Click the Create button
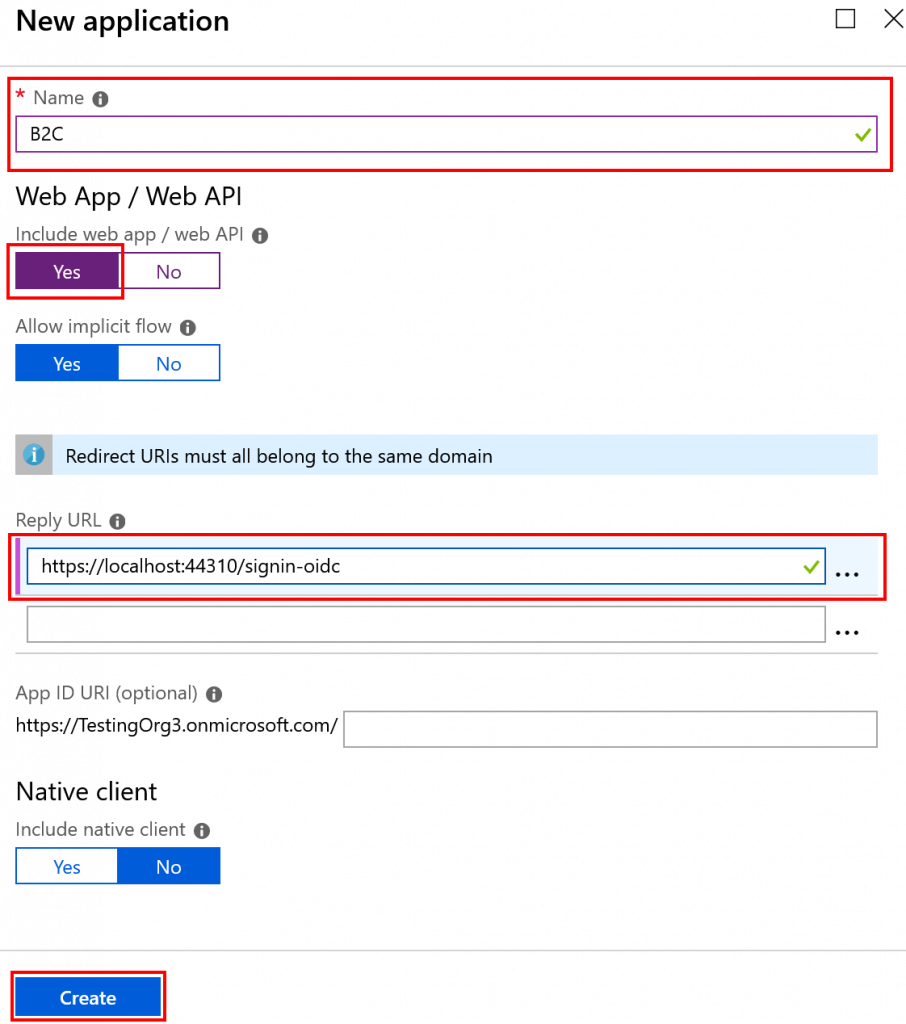The width and height of the screenshot is (906, 1024). click(88, 997)
